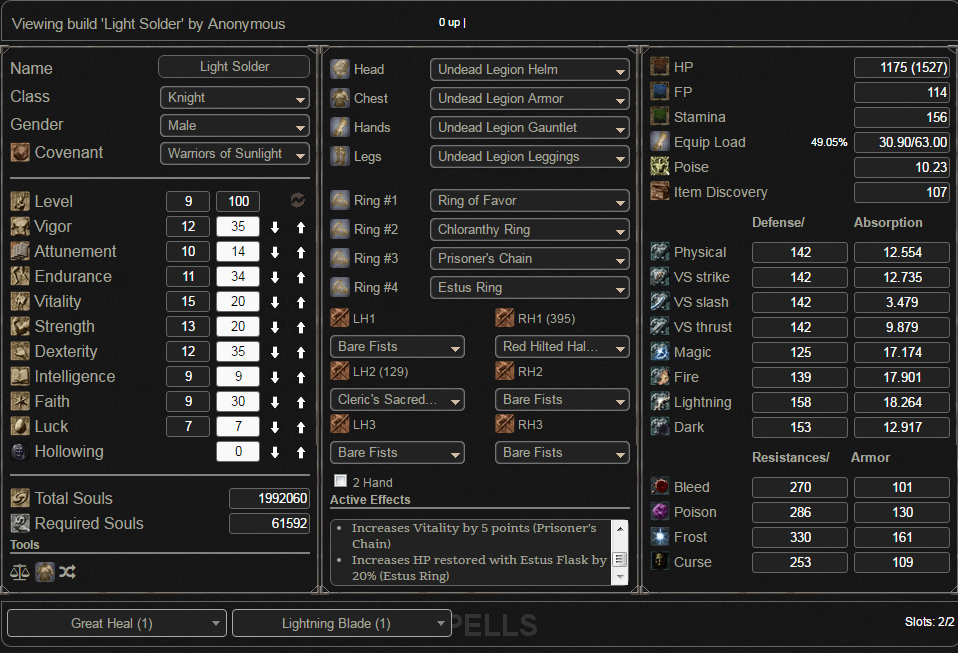Click the Head helmet slot icon
The height and width of the screenshot is (653, 958).
(x=340, y=69)
